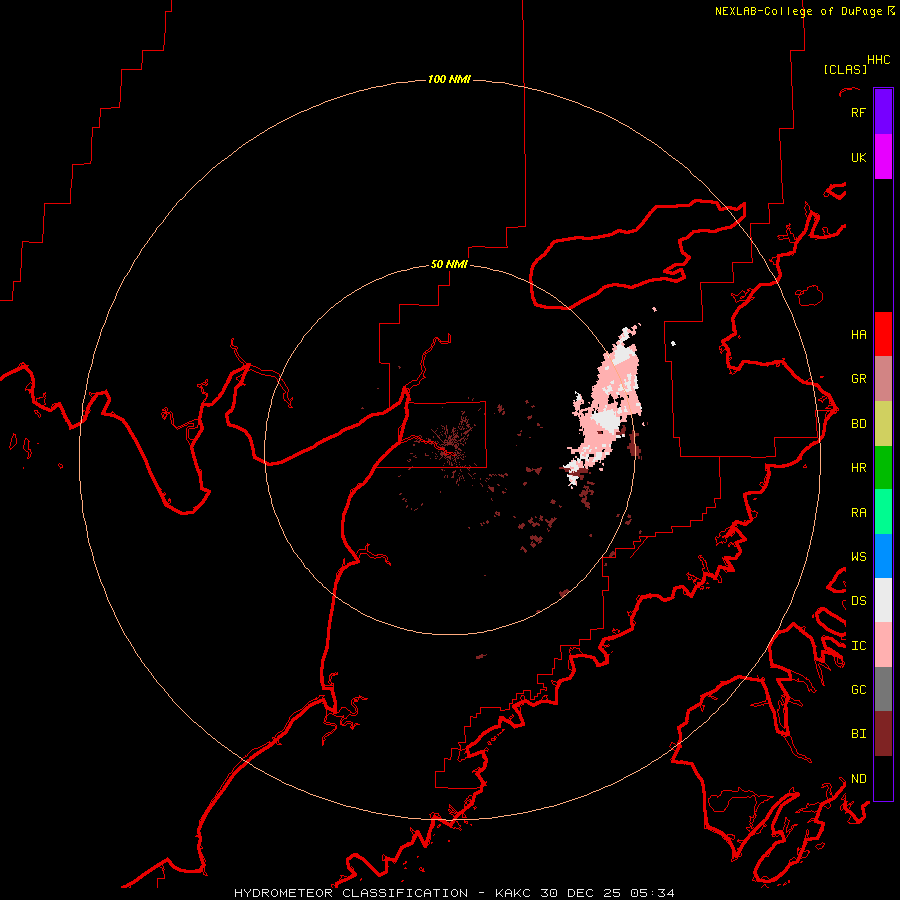The width and height of the screenshot is (900, 900).
Task: Click the black ND legend swatch
Action: [x=883, y=778]
